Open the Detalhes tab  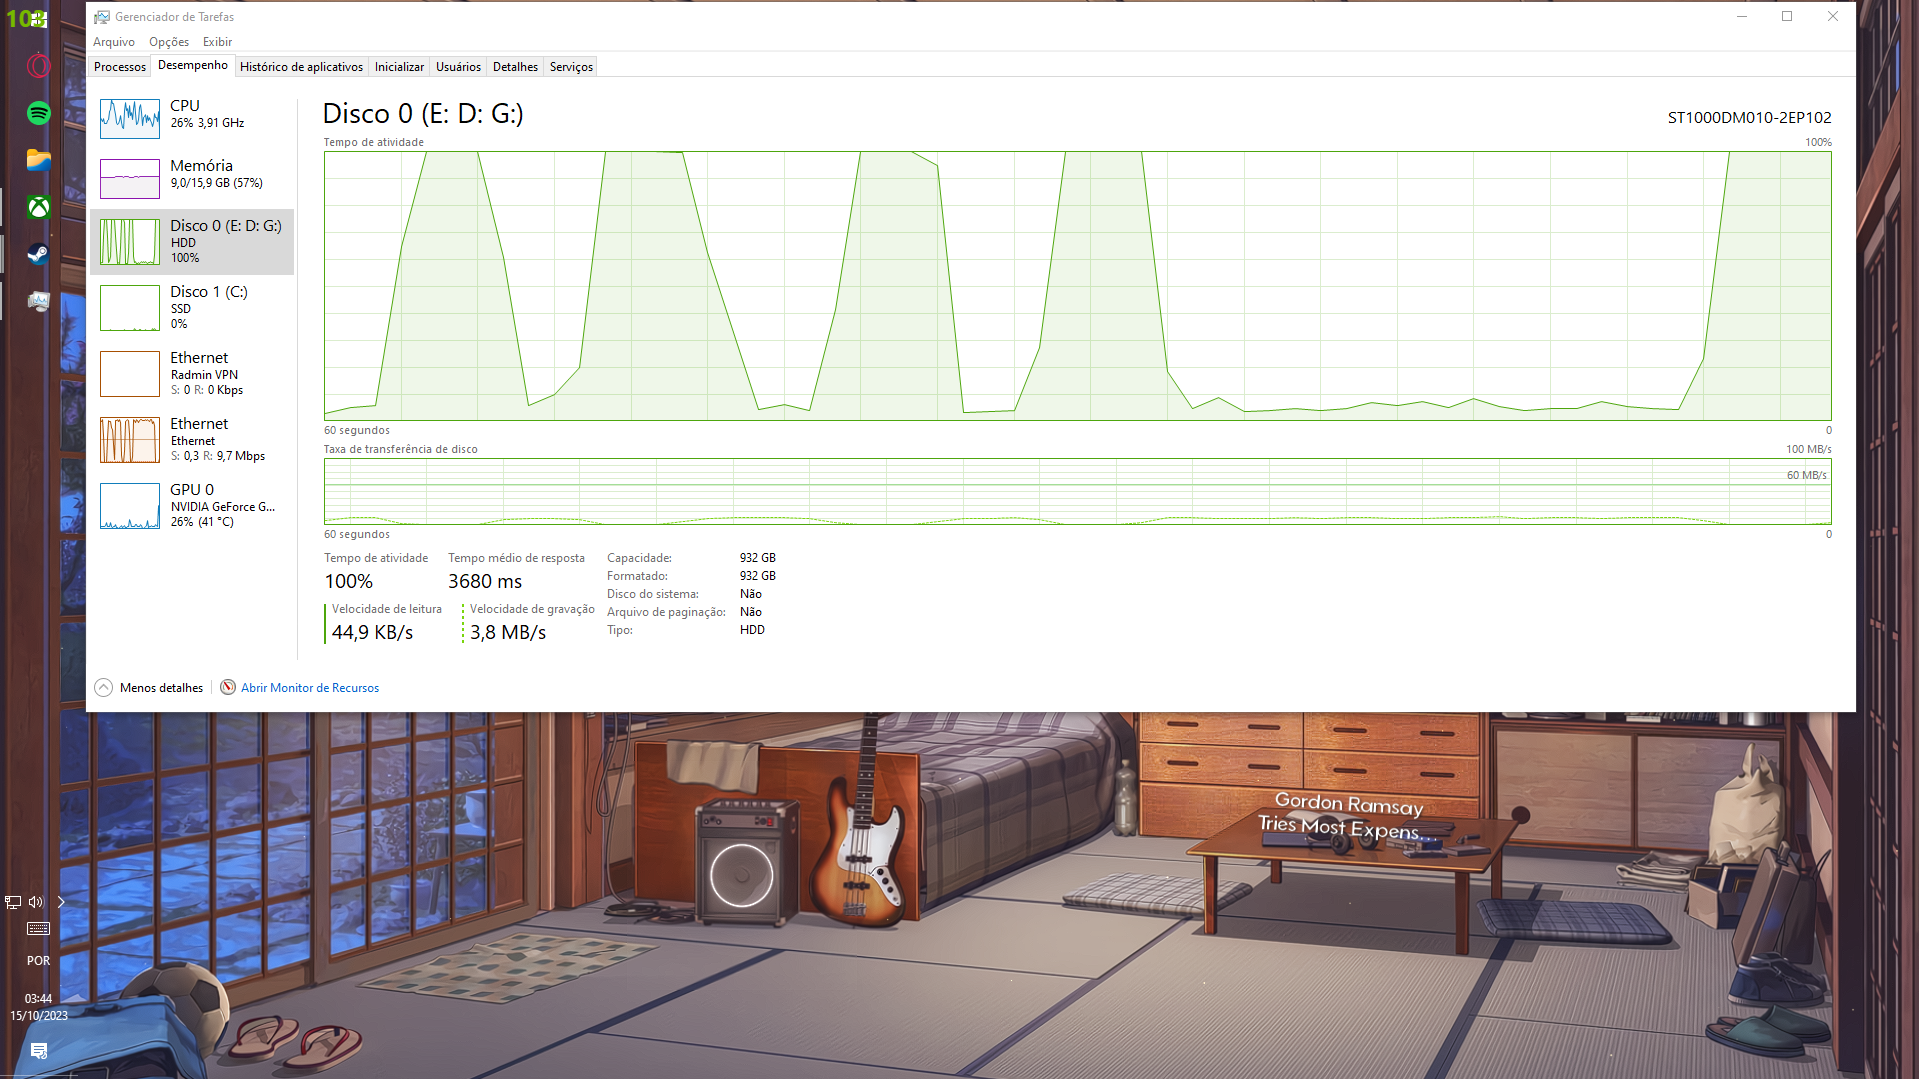pyautogui.click(x=515, y=67)
